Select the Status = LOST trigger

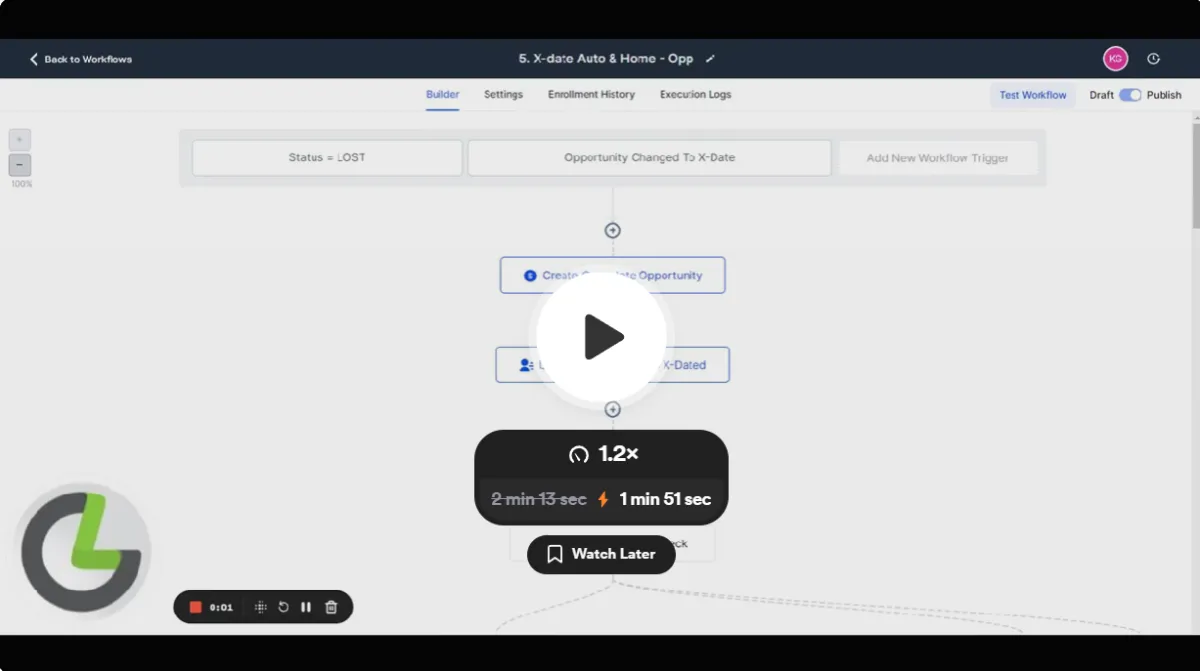pyautogui.click(x=327, y=158)
